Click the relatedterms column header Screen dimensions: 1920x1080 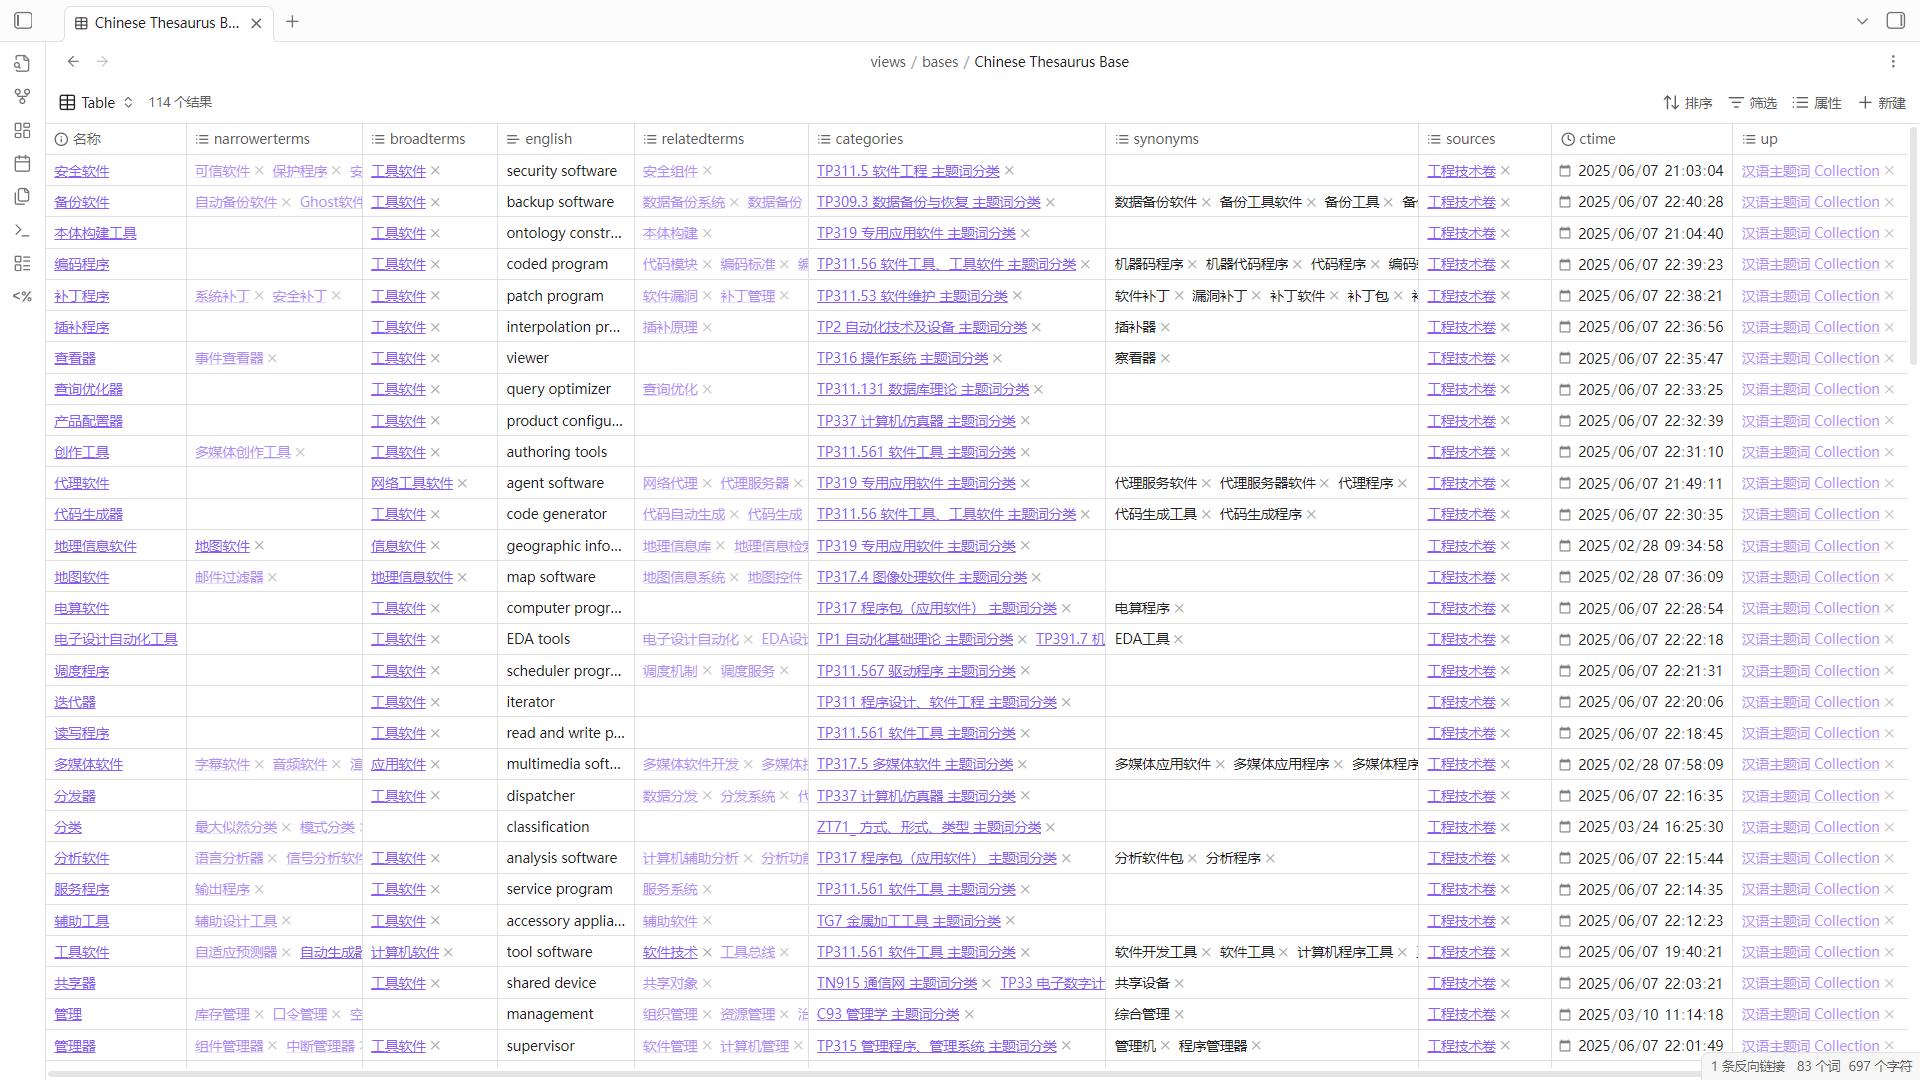pyautogui.click(x=721, y=139)
